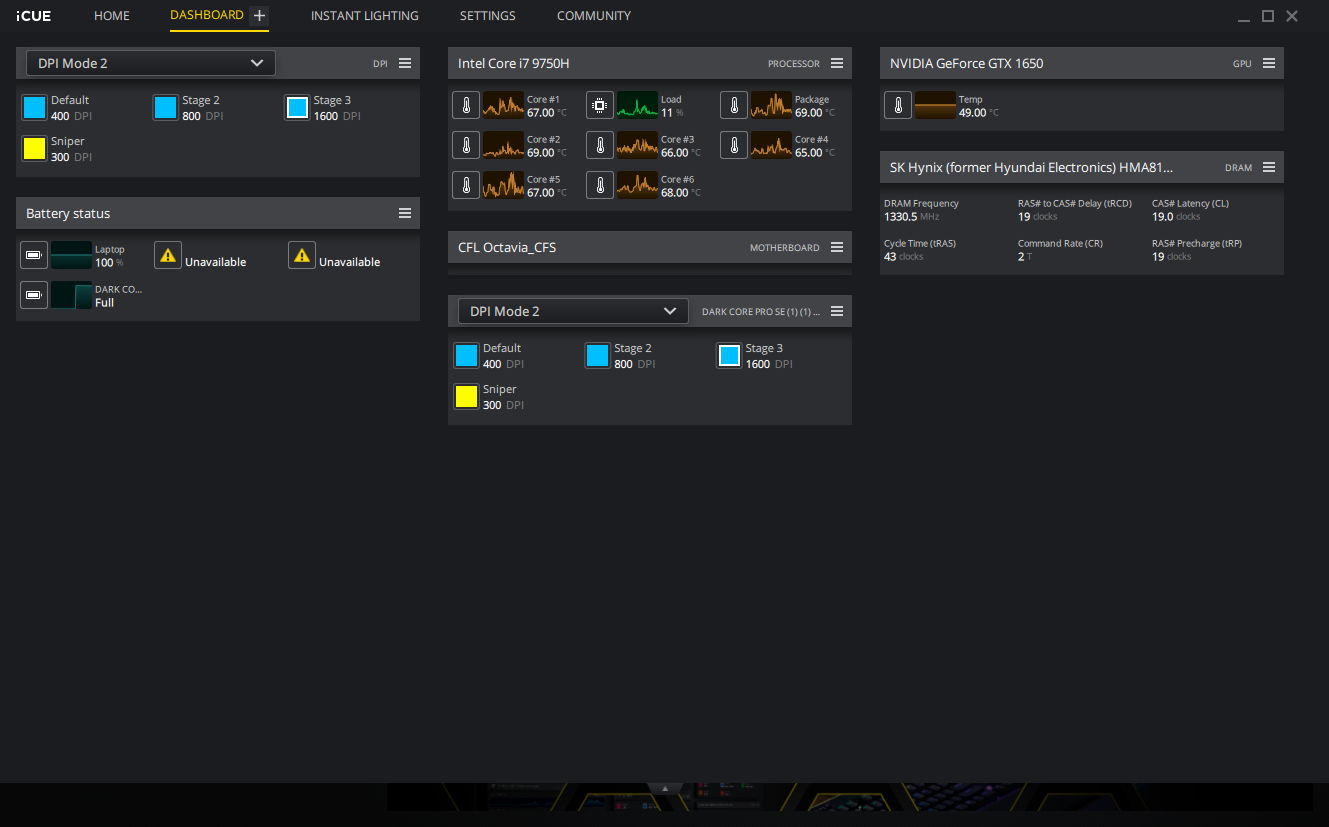
Task: Click the Intel Core i7 9750H title
Action: 514,63
